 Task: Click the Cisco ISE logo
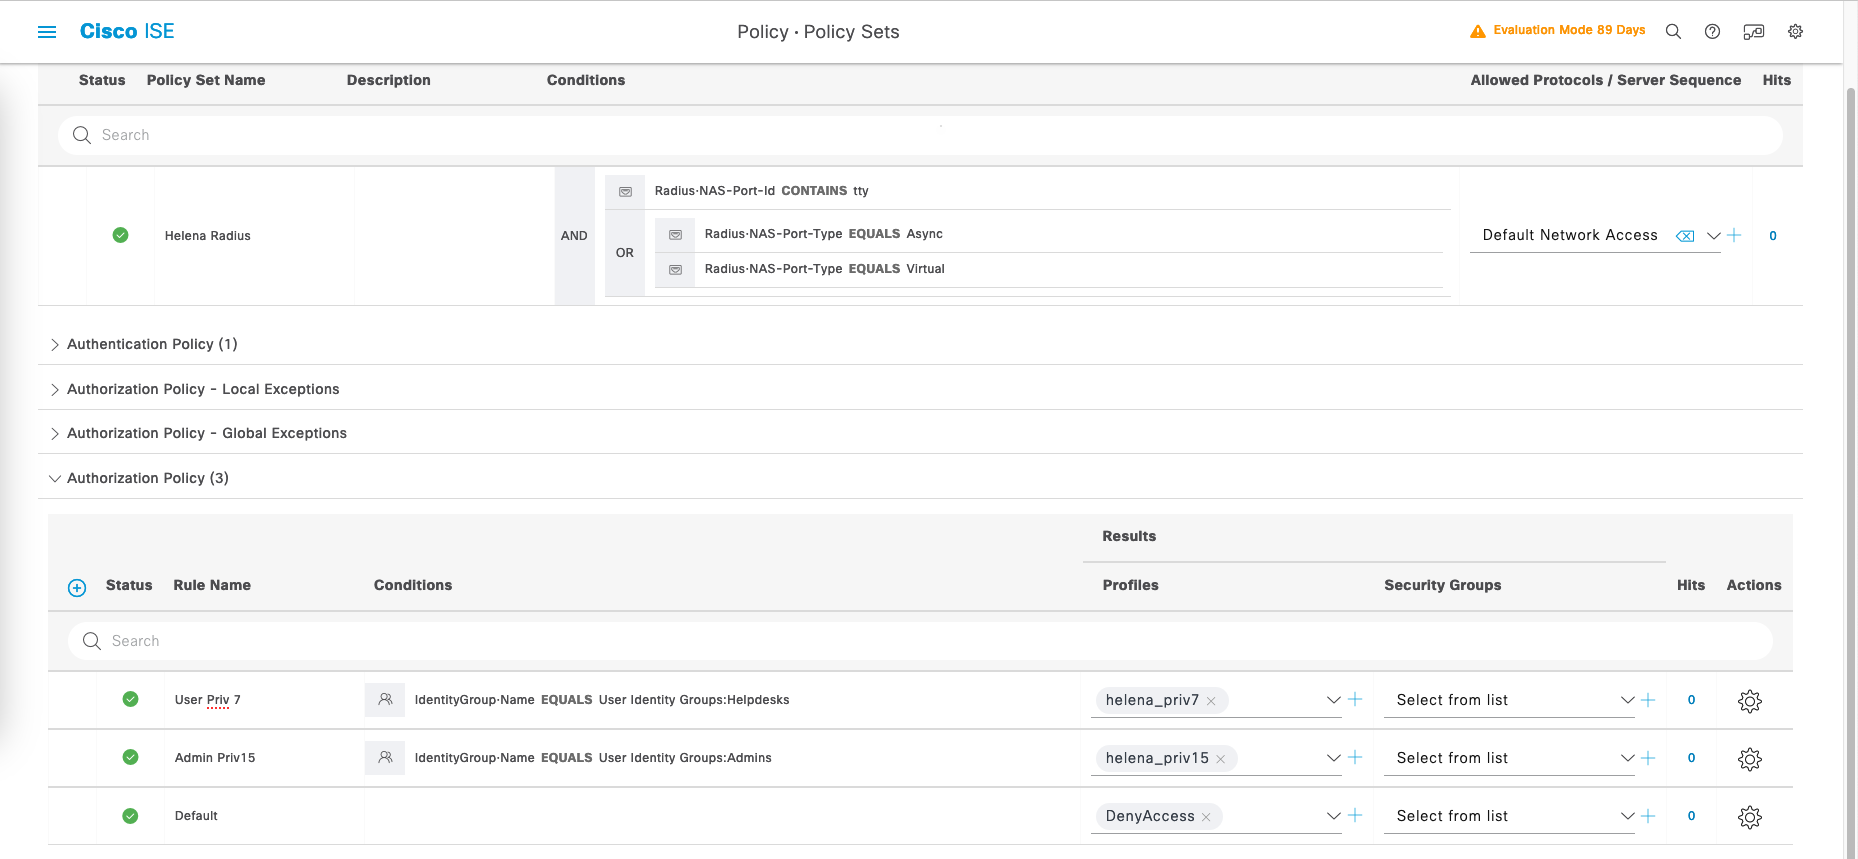[127, 32]
